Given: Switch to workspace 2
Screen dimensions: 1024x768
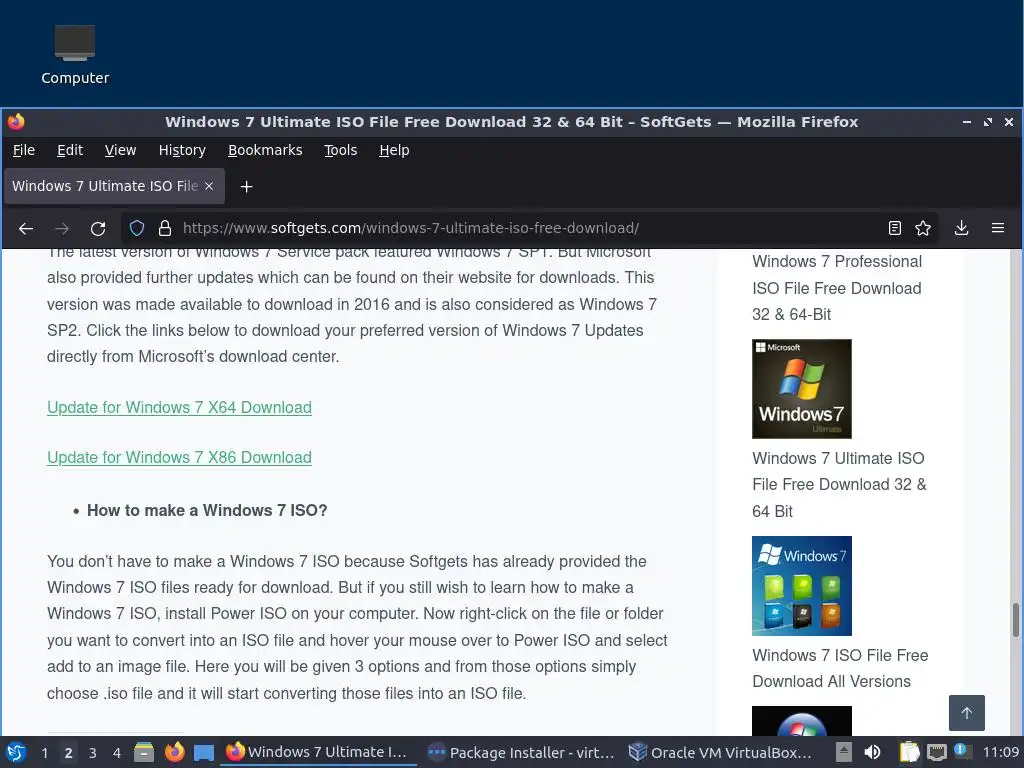Looking at the screenshot, I should [68, 753].
